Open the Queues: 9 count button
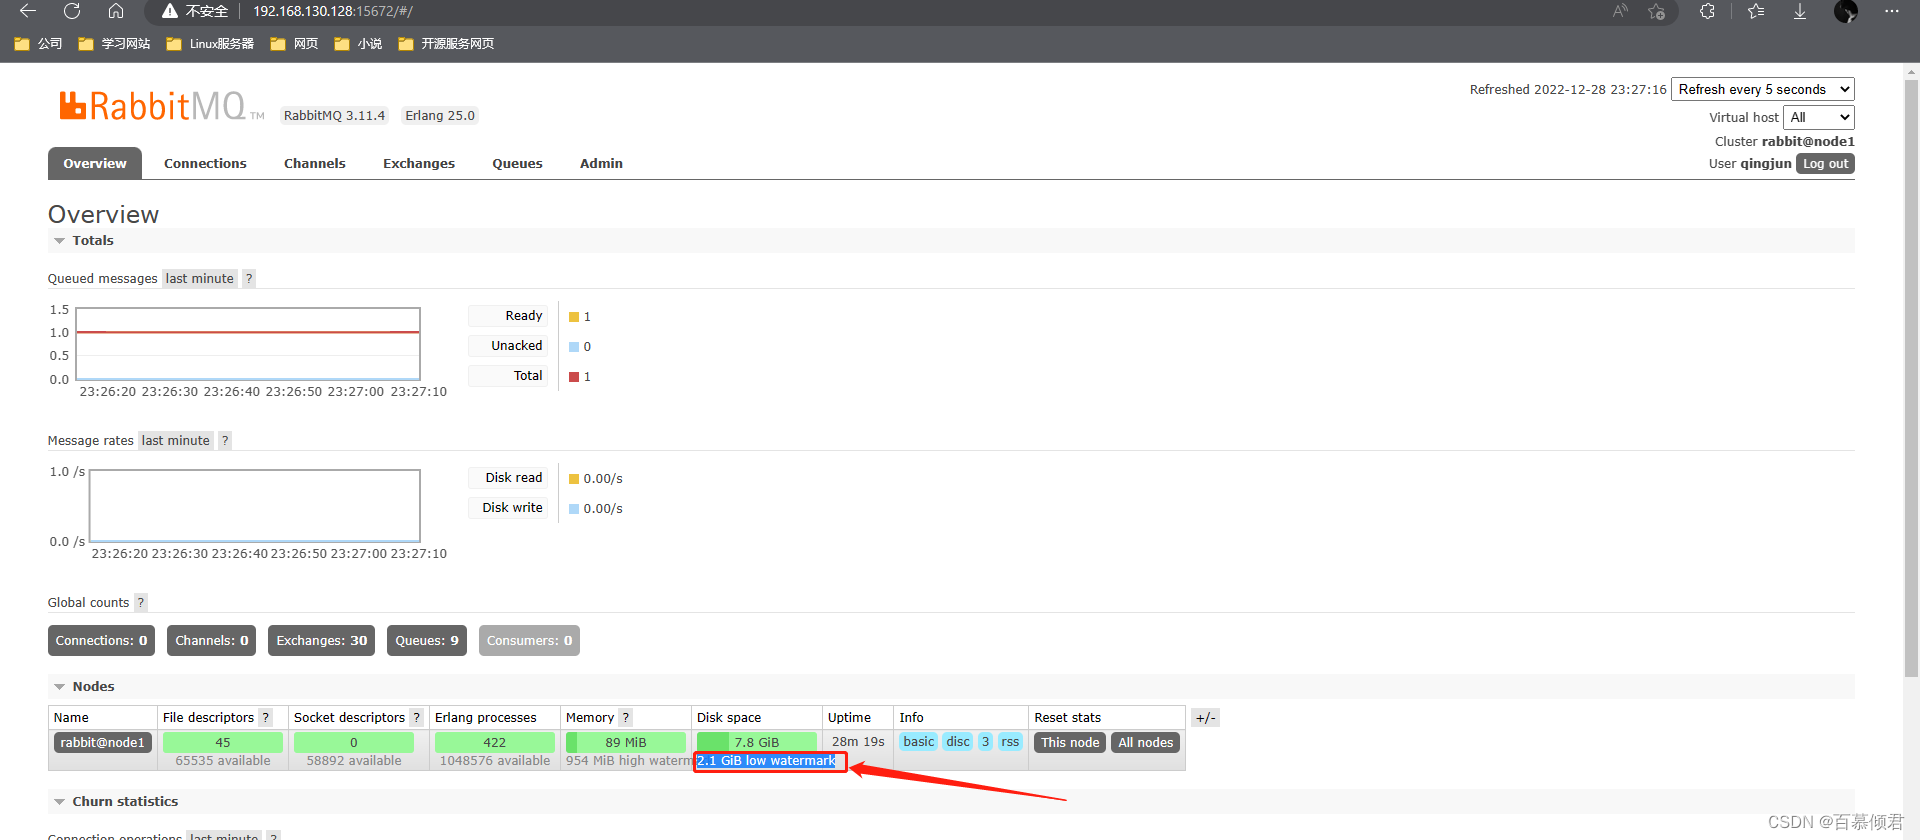This screenshot has width=1920, height=840. pos(427,641)
